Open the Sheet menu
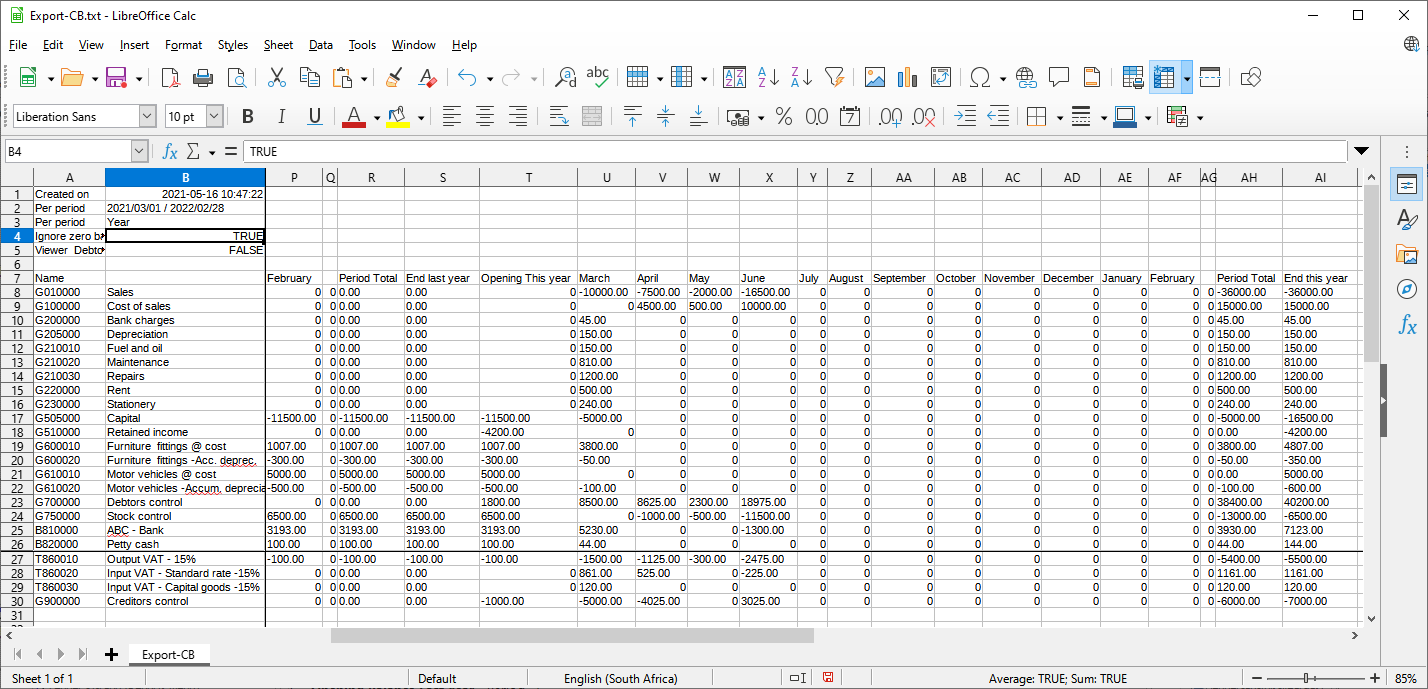Screen dimensions: 1428x689 point(278,45)
